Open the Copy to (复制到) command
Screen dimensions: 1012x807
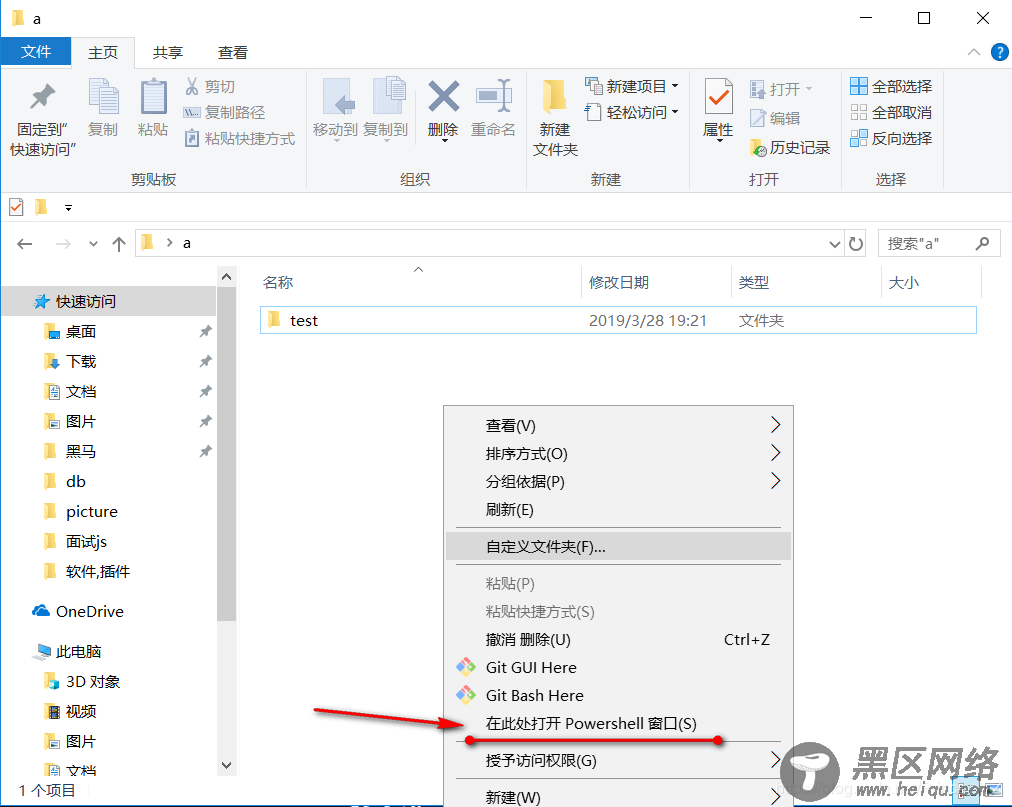pyautogui.click(x=385, y=108)
